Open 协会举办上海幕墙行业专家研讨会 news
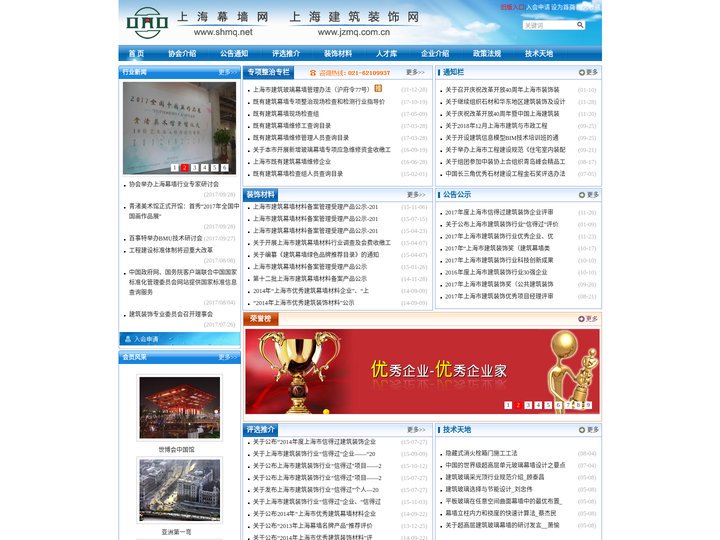This screenshot has height=540, width=720. pos(174,184)
